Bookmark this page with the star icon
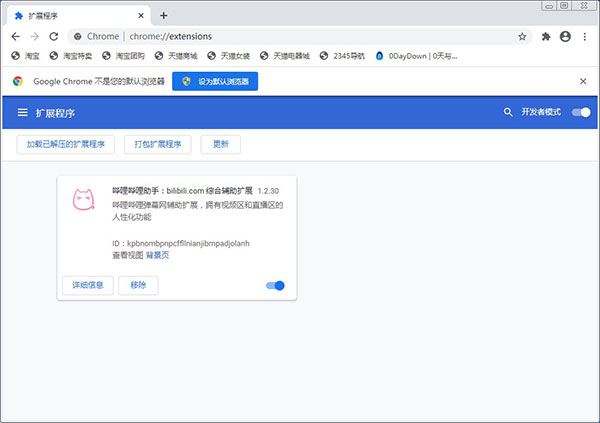 (x=522, y=36)
